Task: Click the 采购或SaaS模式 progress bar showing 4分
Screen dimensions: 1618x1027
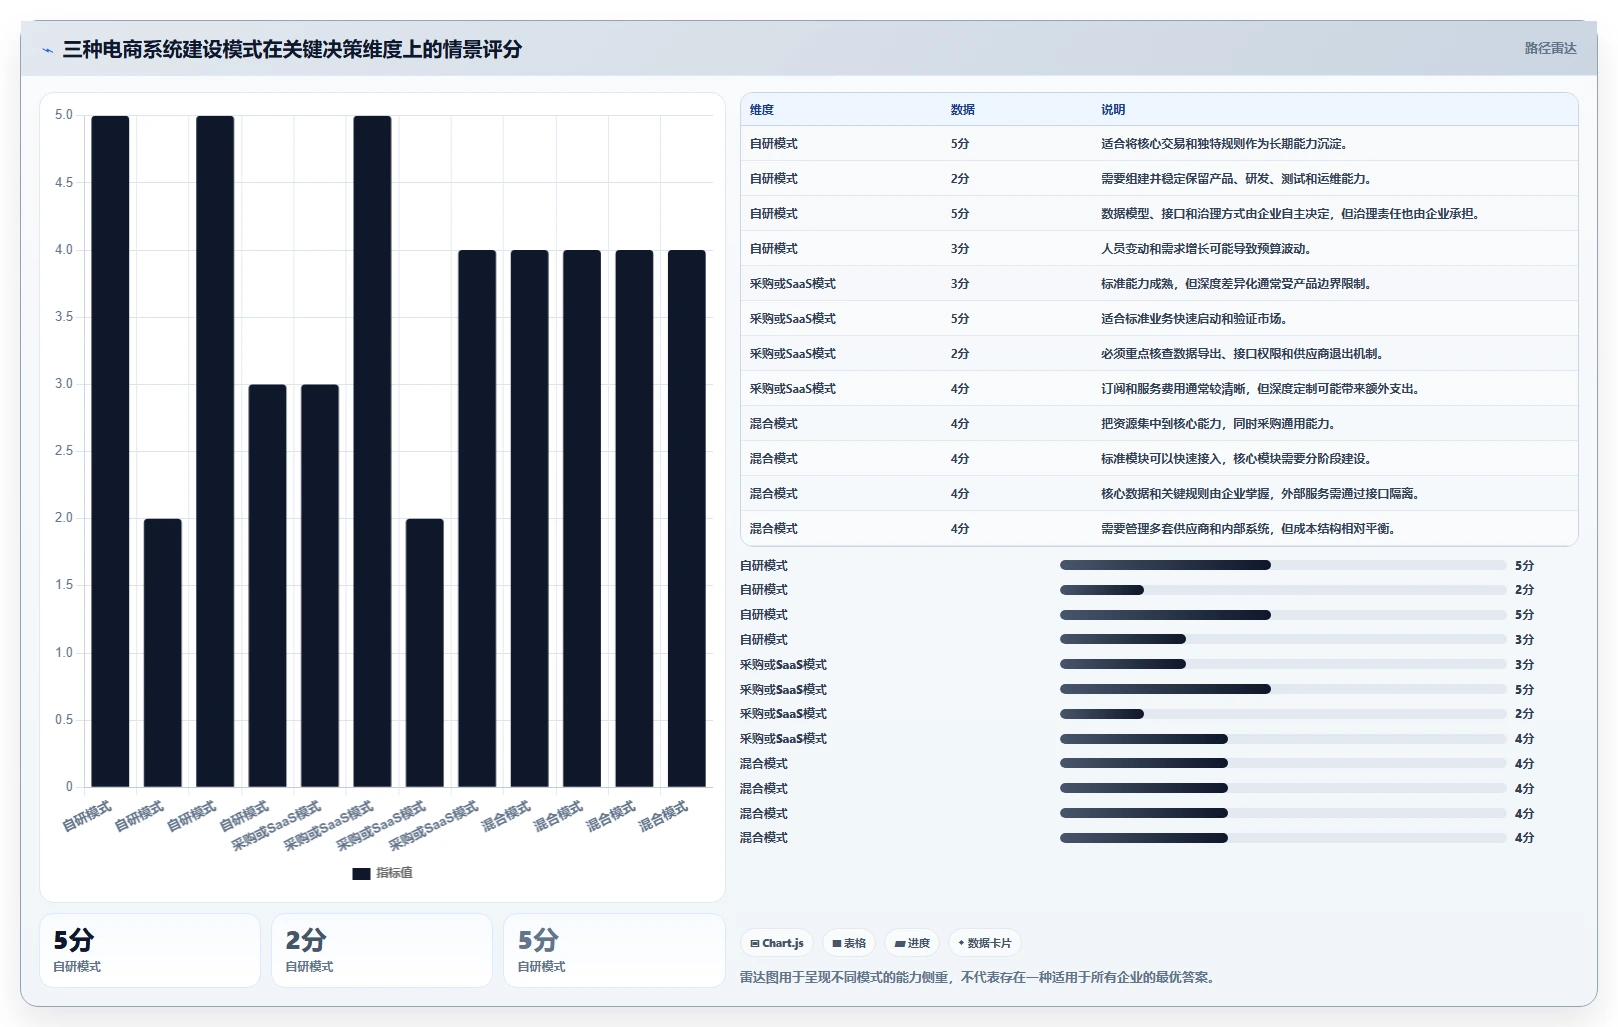Action: pyautogui.click(x=1283, y=739)
